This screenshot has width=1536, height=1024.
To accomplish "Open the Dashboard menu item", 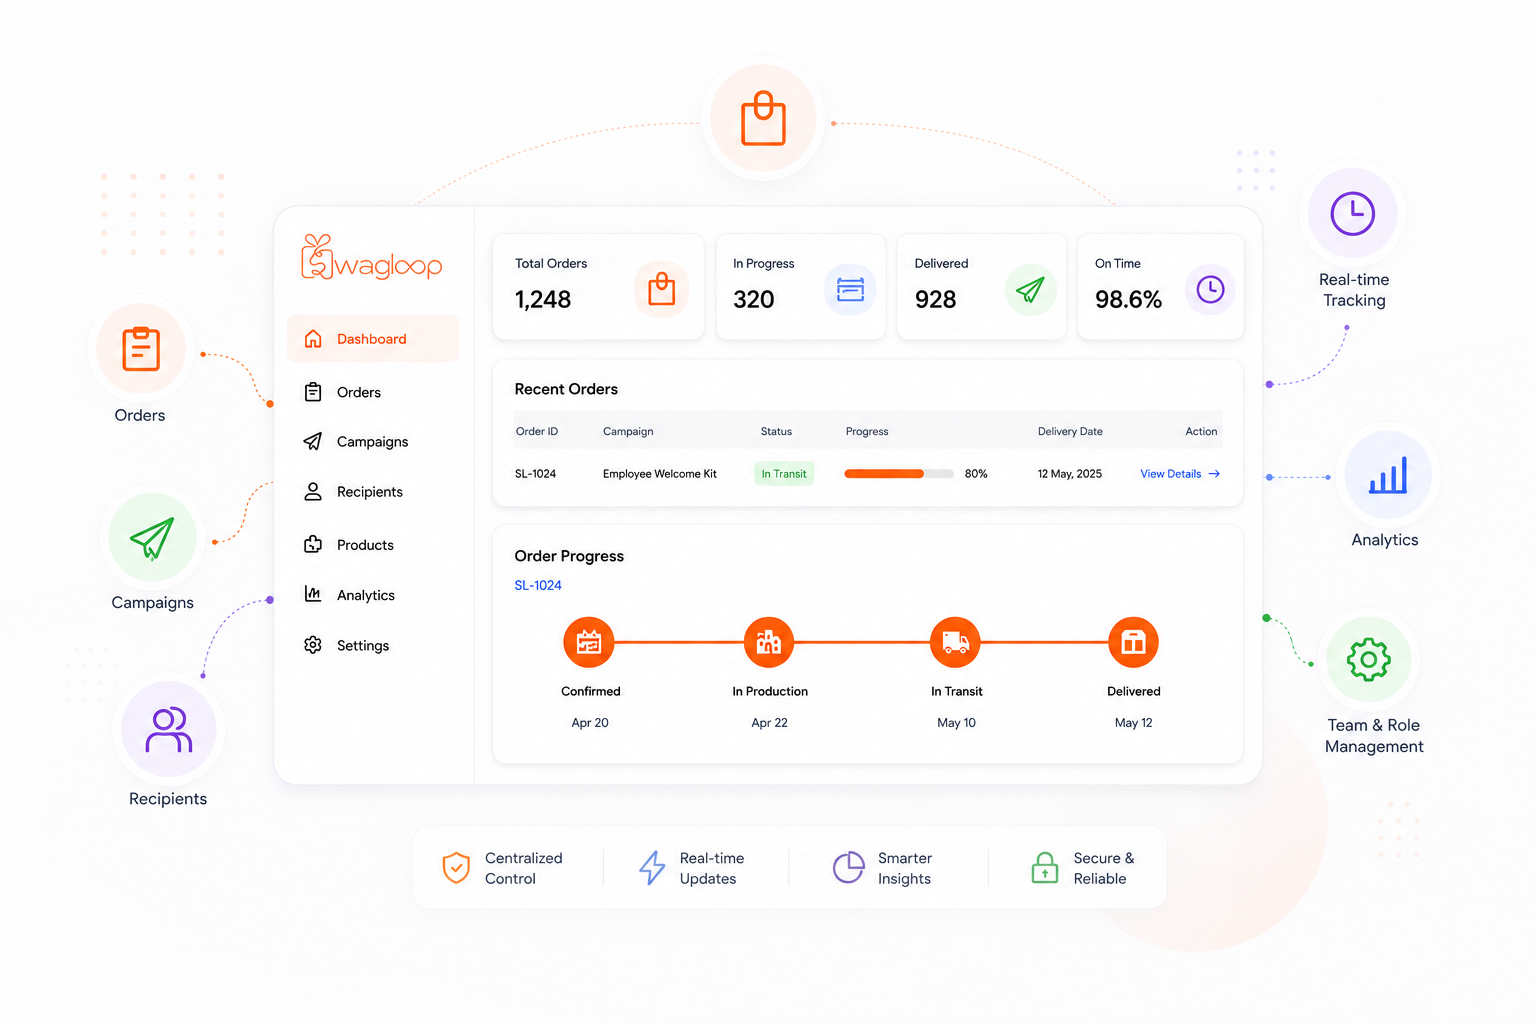I will [x=372, y=339].
